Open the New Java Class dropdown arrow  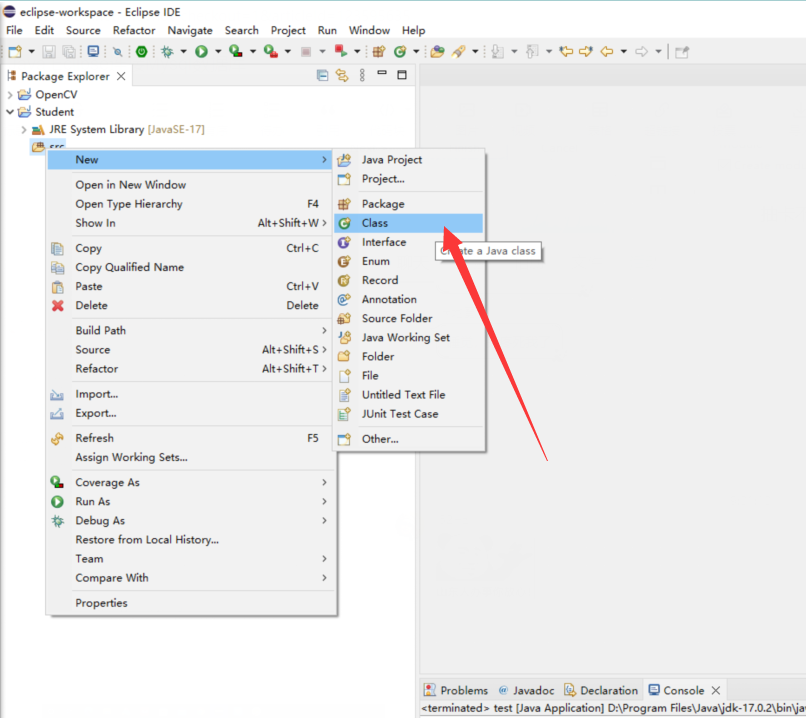pos(416,51)
